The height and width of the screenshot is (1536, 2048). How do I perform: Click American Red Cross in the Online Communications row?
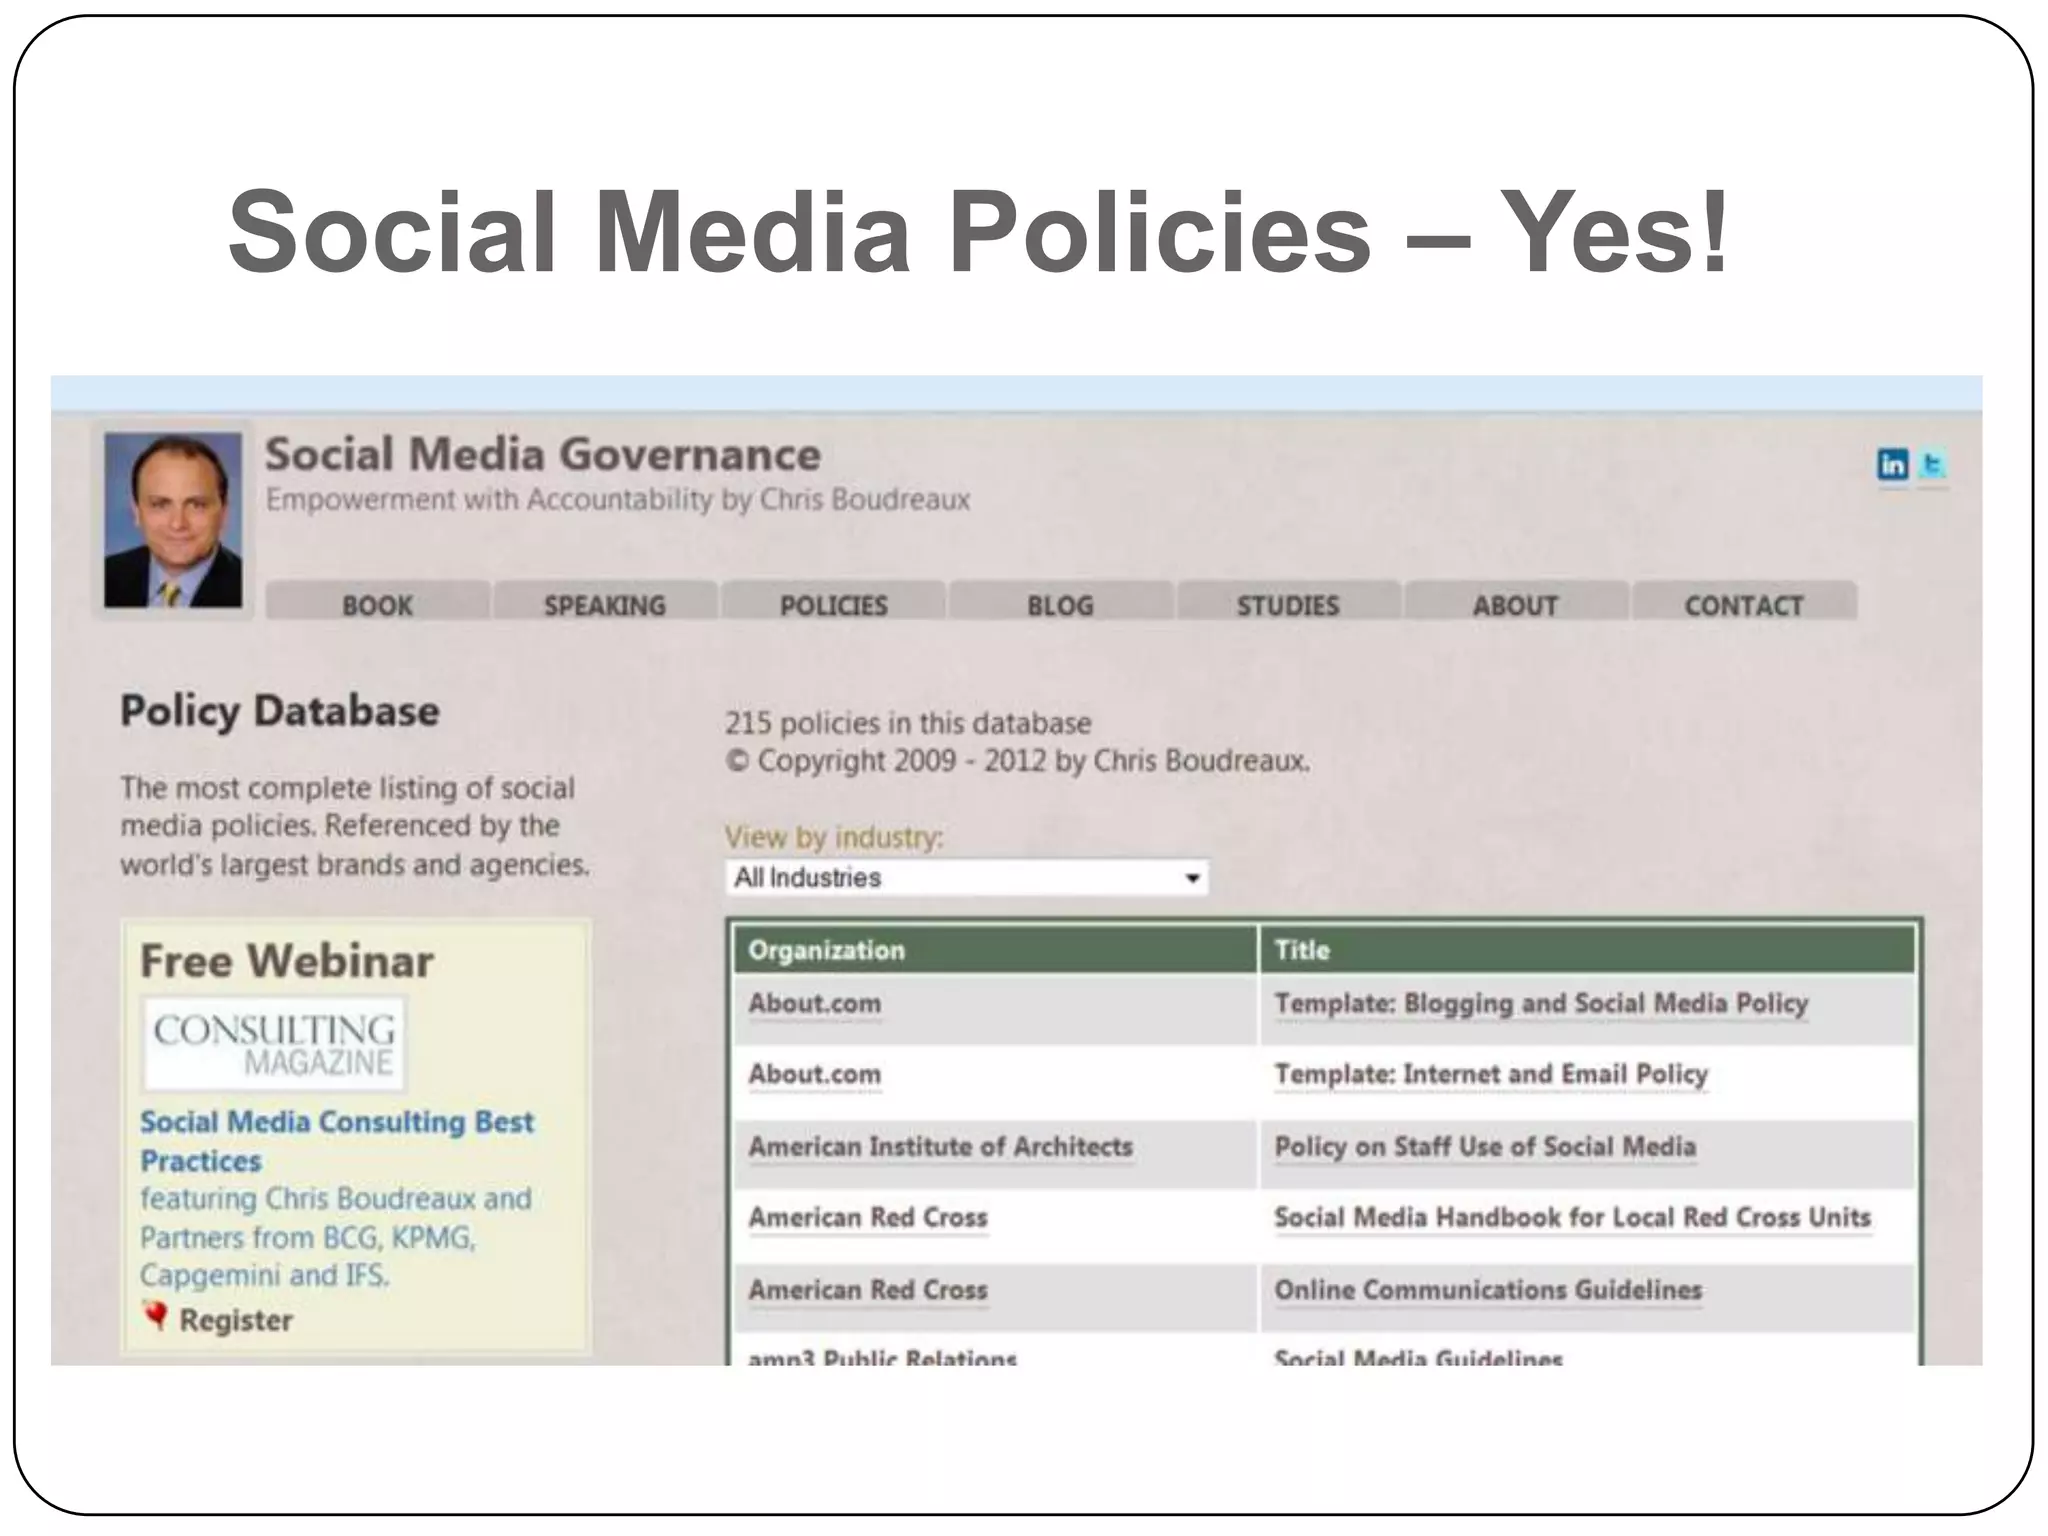[x=868, y=1290]
